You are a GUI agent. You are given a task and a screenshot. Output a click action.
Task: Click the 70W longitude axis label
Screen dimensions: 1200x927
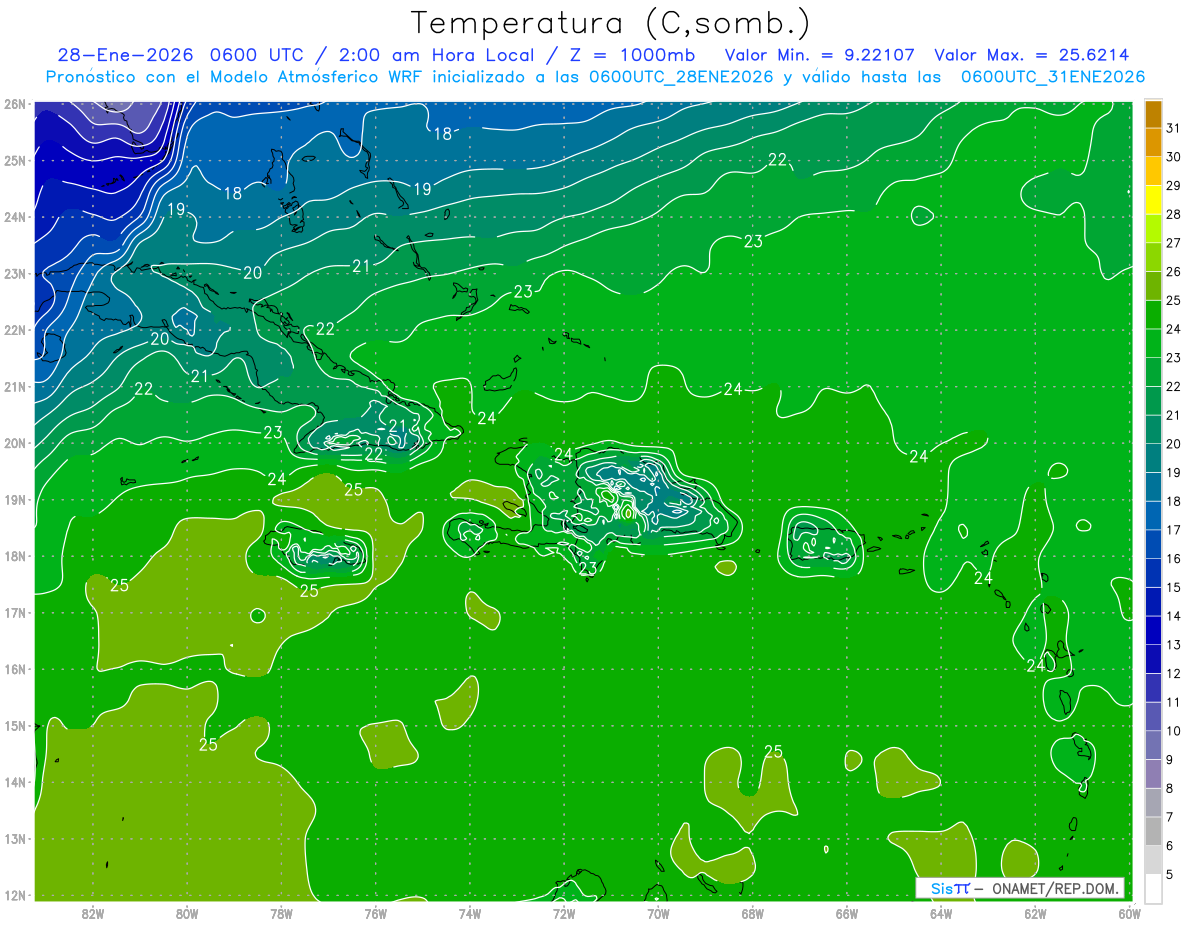658,913
